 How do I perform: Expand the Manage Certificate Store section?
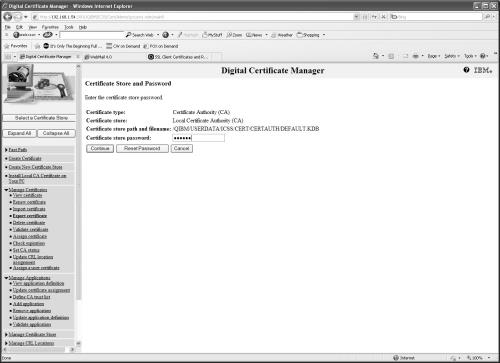click(6, 334)
